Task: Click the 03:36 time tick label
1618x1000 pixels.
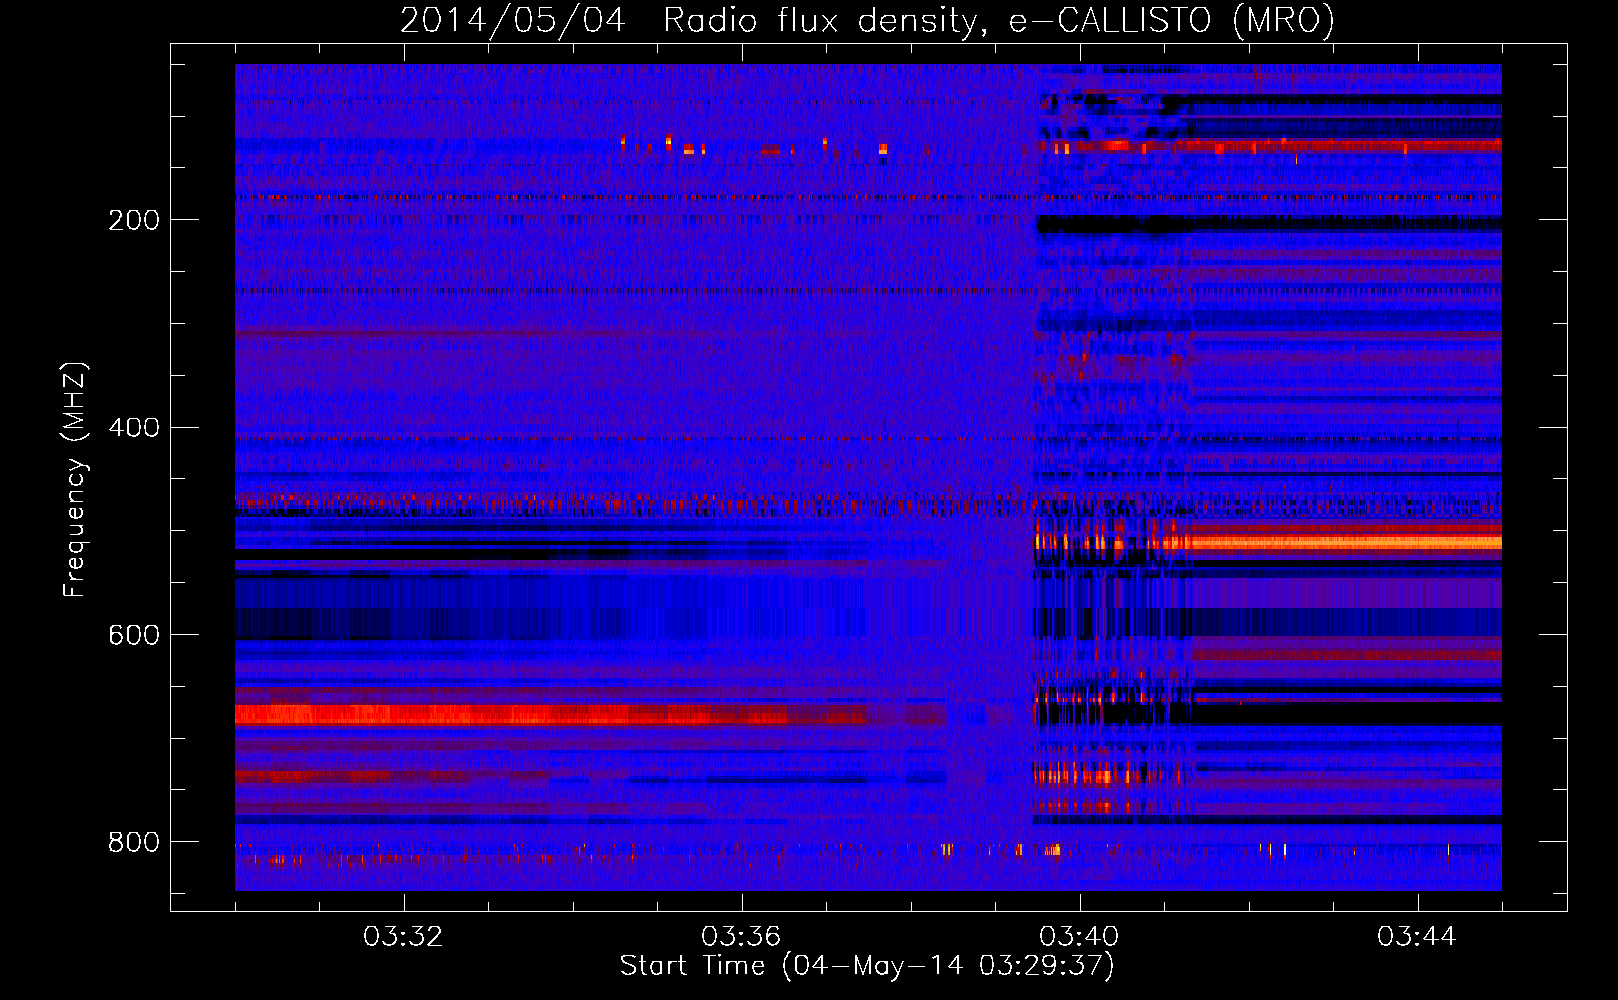Action: (x=741, y=937)
